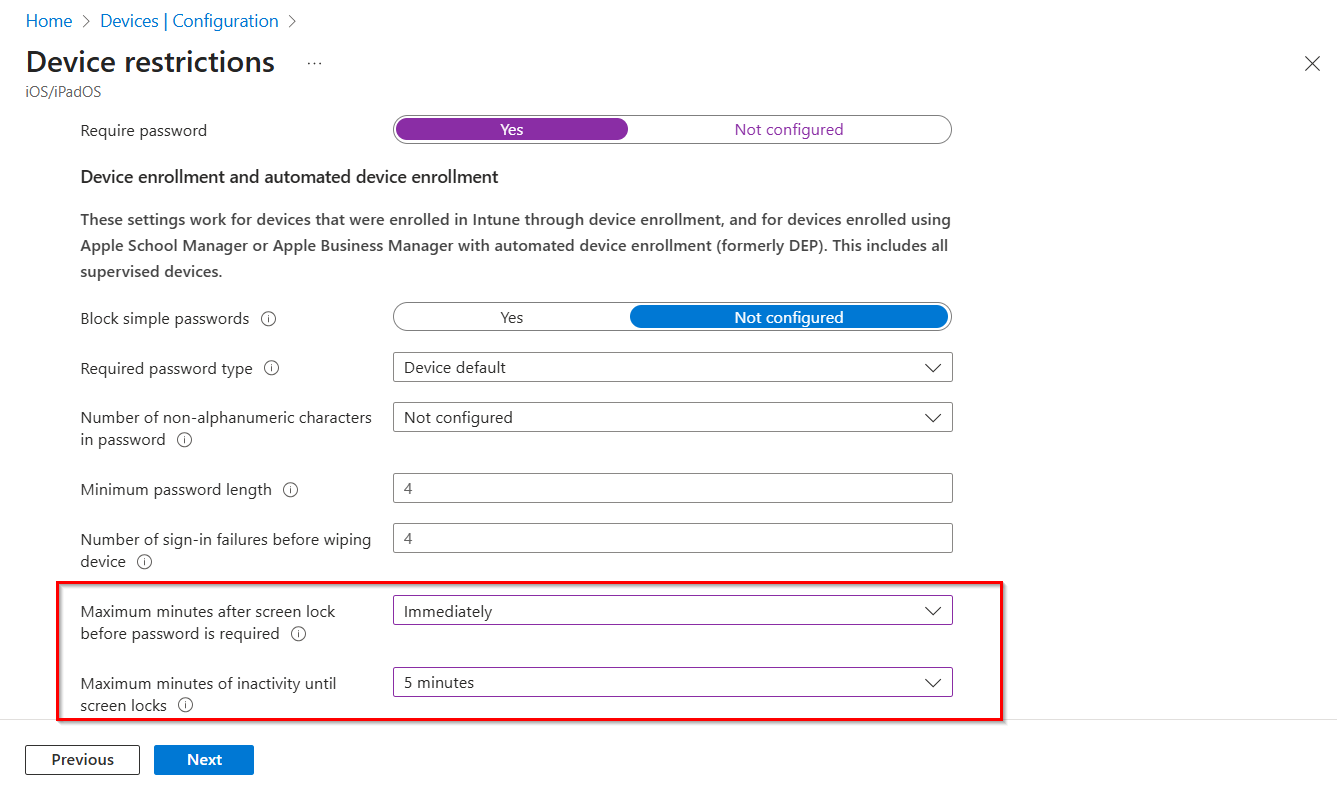Navigate to Home via the breadcrumb
The height and width of the screenshot is (790, 1337).
pyautogui.click(x=48, y=20)
